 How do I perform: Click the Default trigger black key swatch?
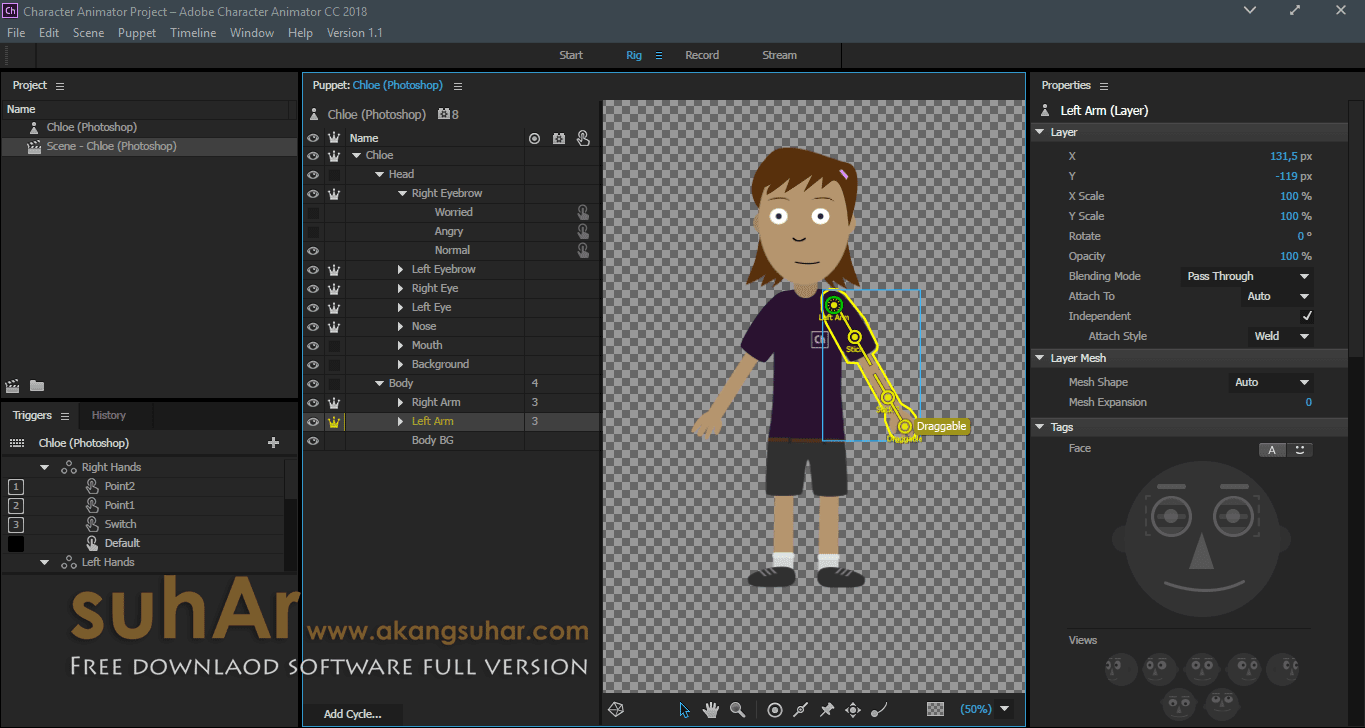pyautogui.click(x=16, y=543)
